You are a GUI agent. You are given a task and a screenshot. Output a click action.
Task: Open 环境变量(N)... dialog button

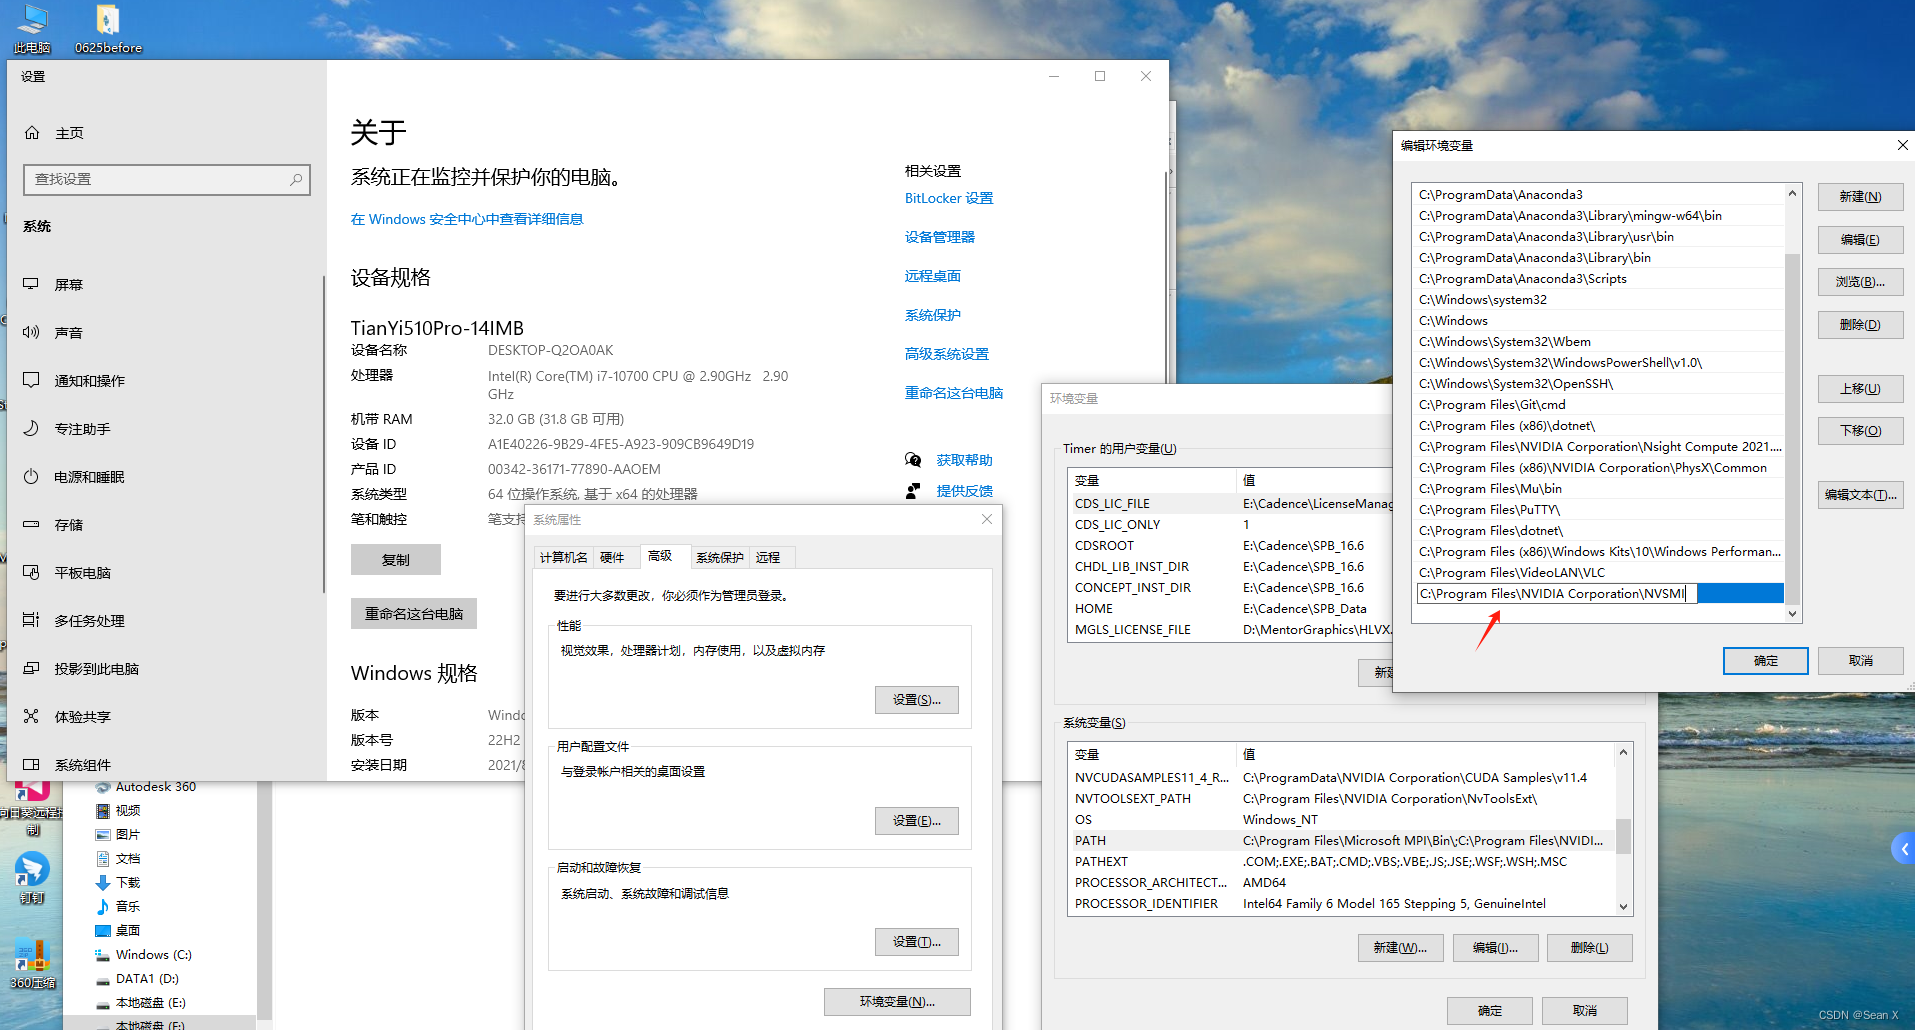(897, 1002)
